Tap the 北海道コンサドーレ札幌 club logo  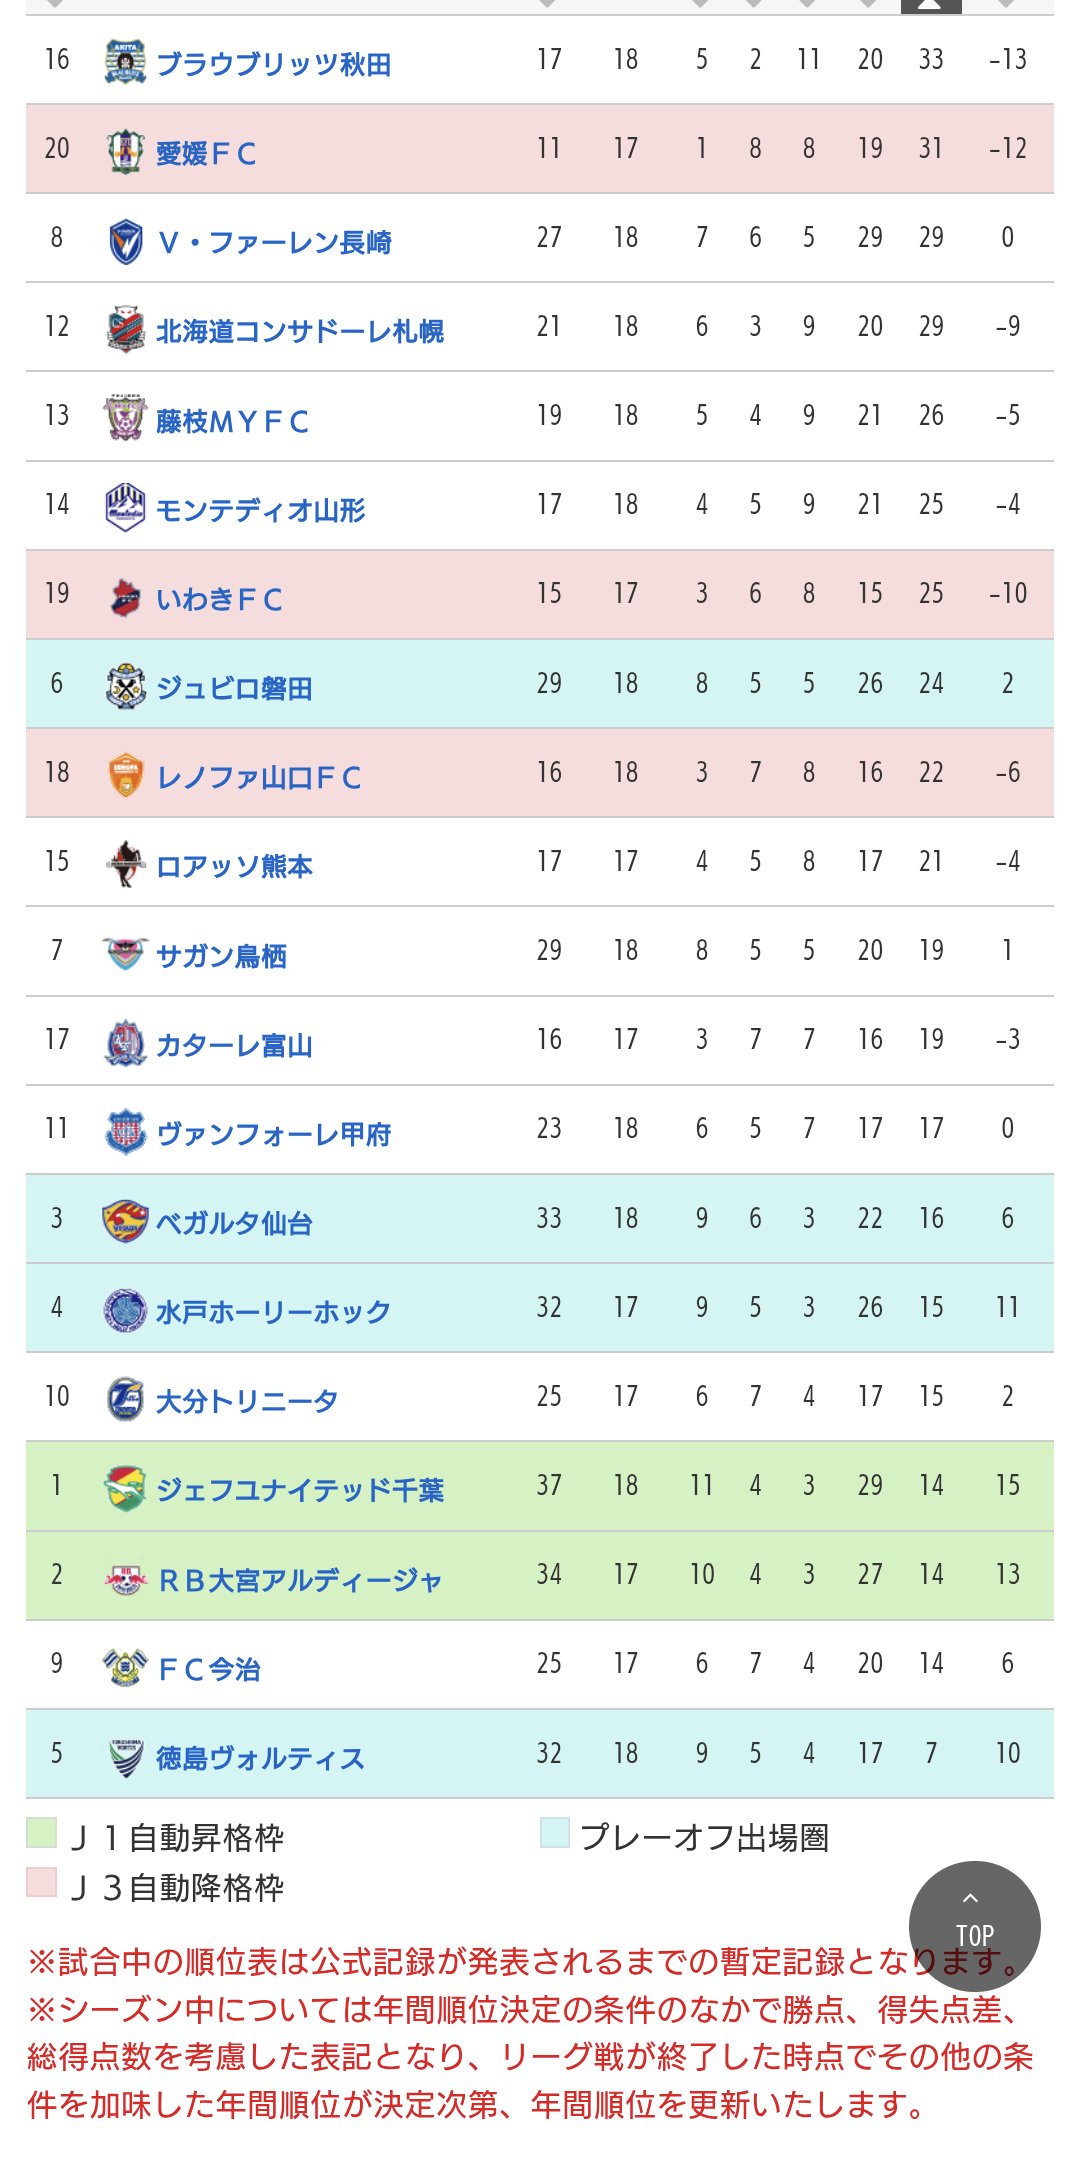point(125,329)
